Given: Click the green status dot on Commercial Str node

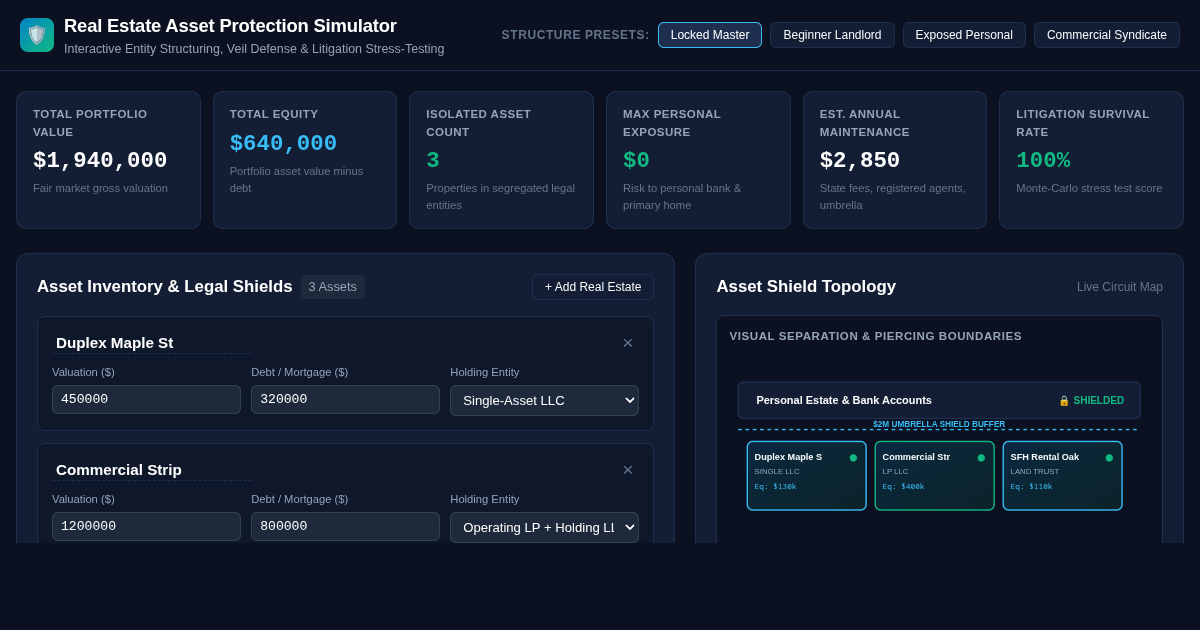Looking at the screenshot, I should point(981,458).
